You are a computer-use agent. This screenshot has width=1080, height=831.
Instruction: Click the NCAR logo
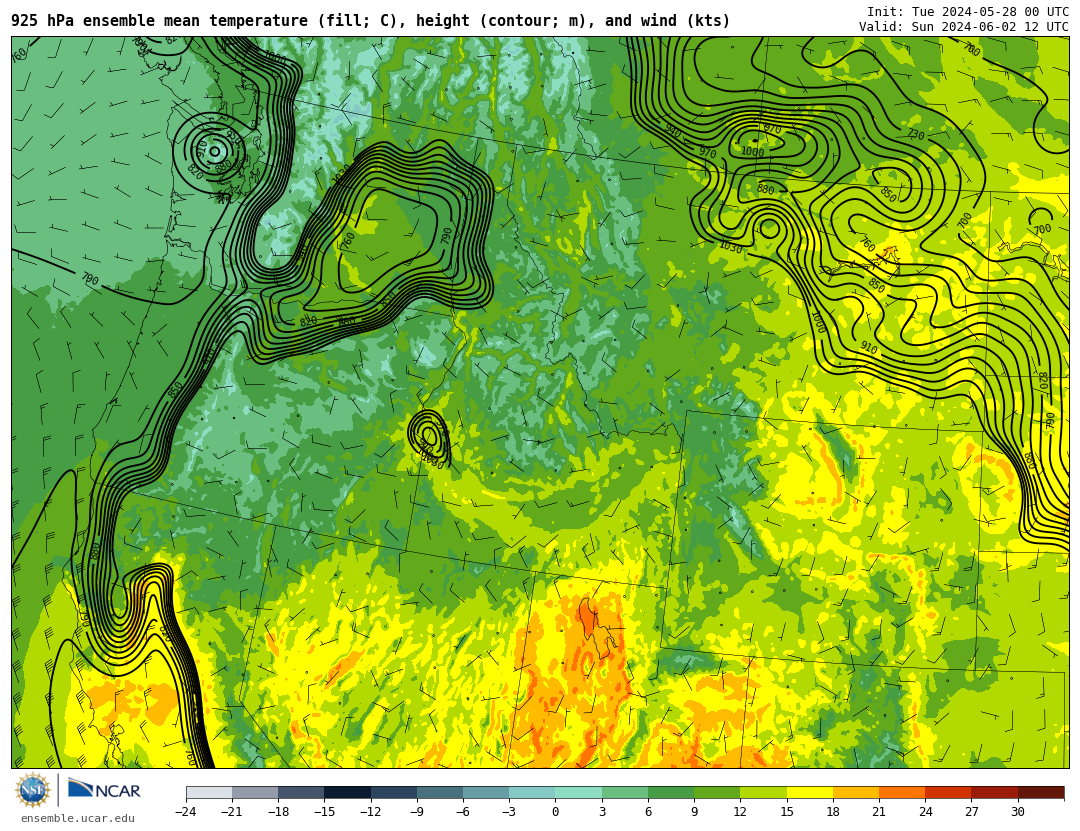[x=104, y=790]
